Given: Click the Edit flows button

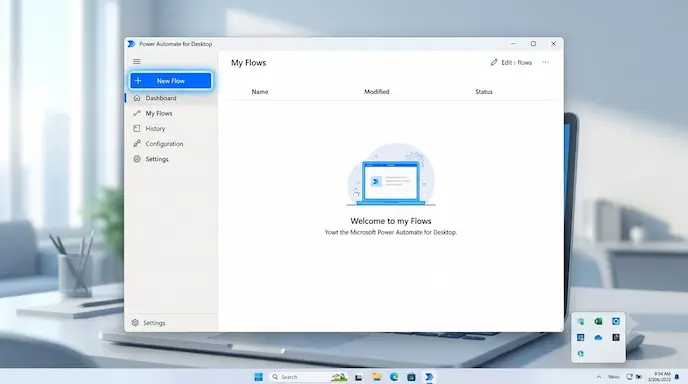Looking at the screenshot, I should pyautogui.click(x=511, y=62).
